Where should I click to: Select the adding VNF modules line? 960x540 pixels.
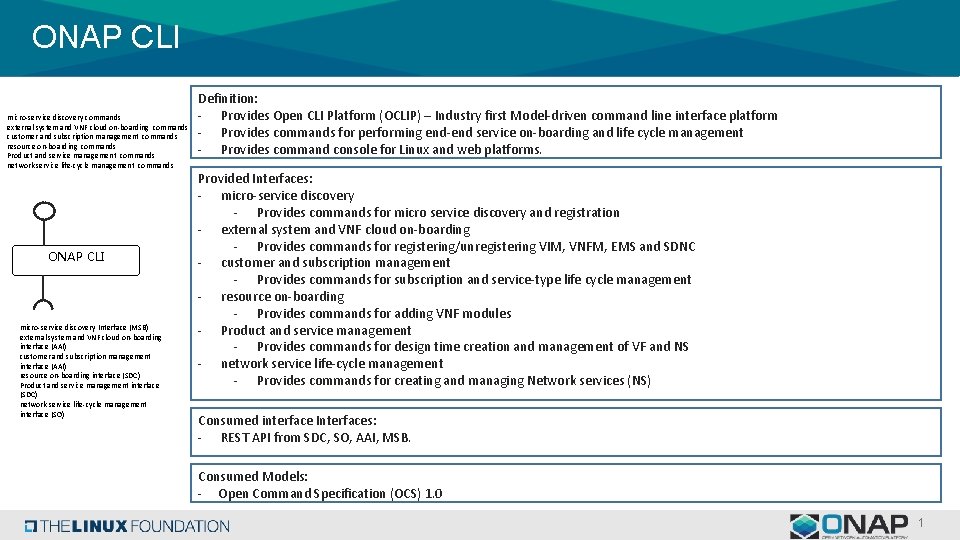(x=384, y=313)
